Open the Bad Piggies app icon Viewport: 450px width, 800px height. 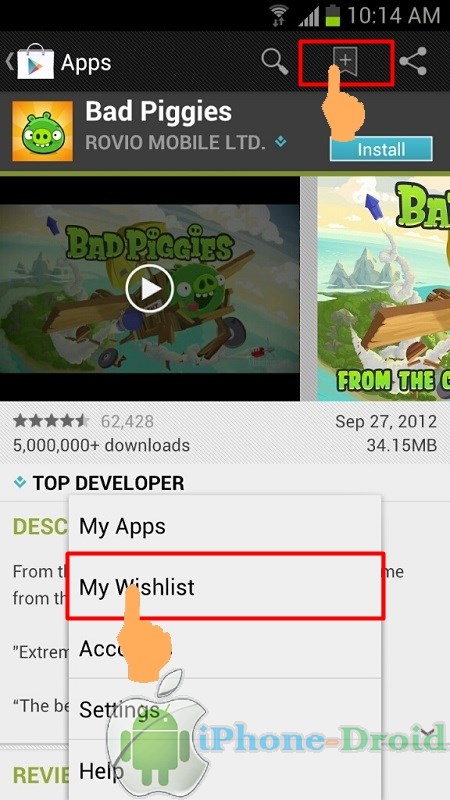pyautogui.click(x=42, y=131)
